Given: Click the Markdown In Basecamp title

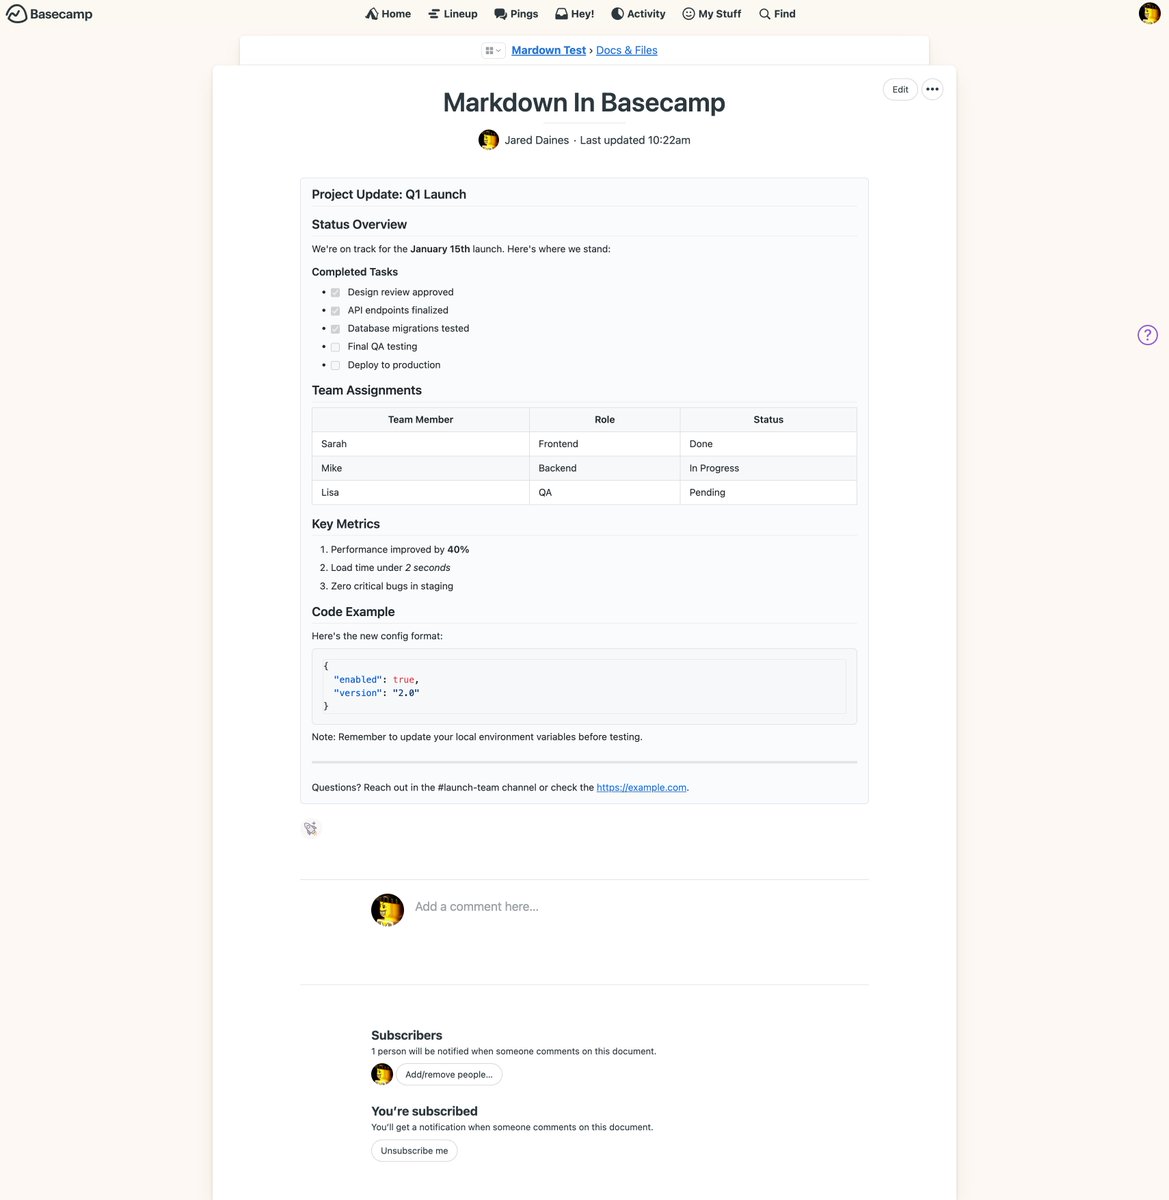Looking at the screenshot, I should [x=584, y=103].
